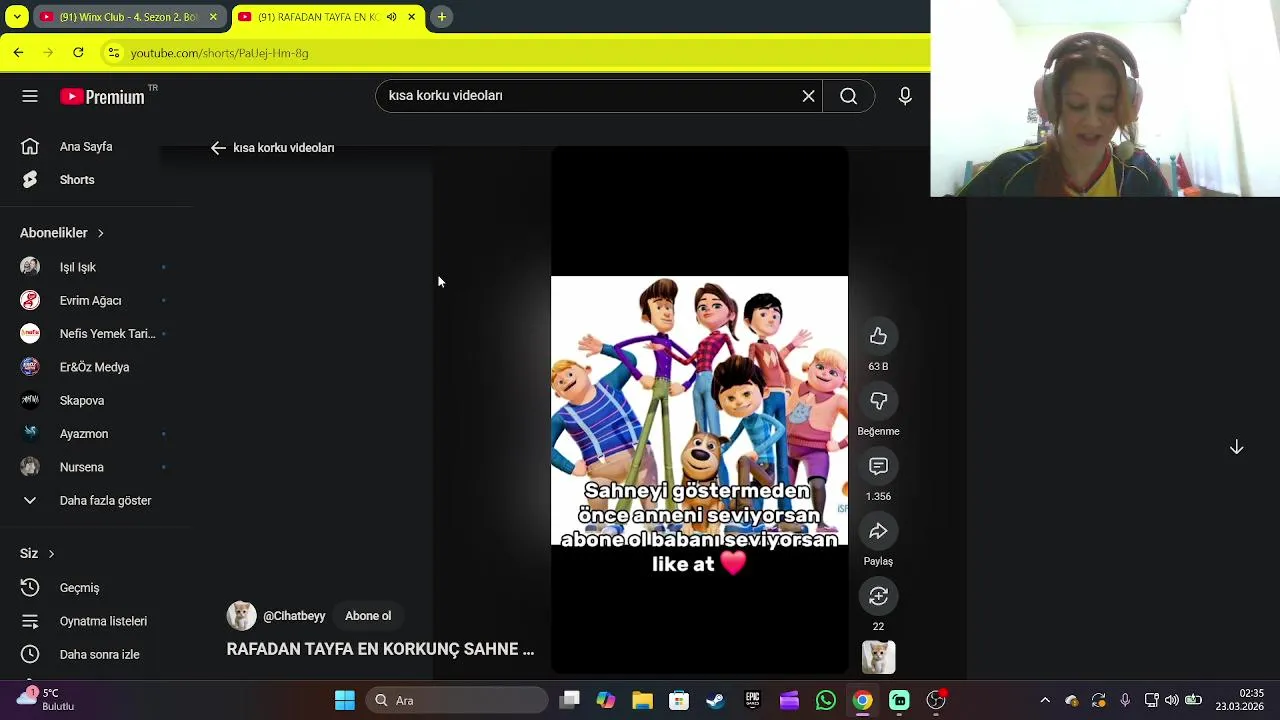The width and height of the screenshot is (1280, 720).
Task: Click Chrome icon in taskbar
Action: [x=862, y=701]
